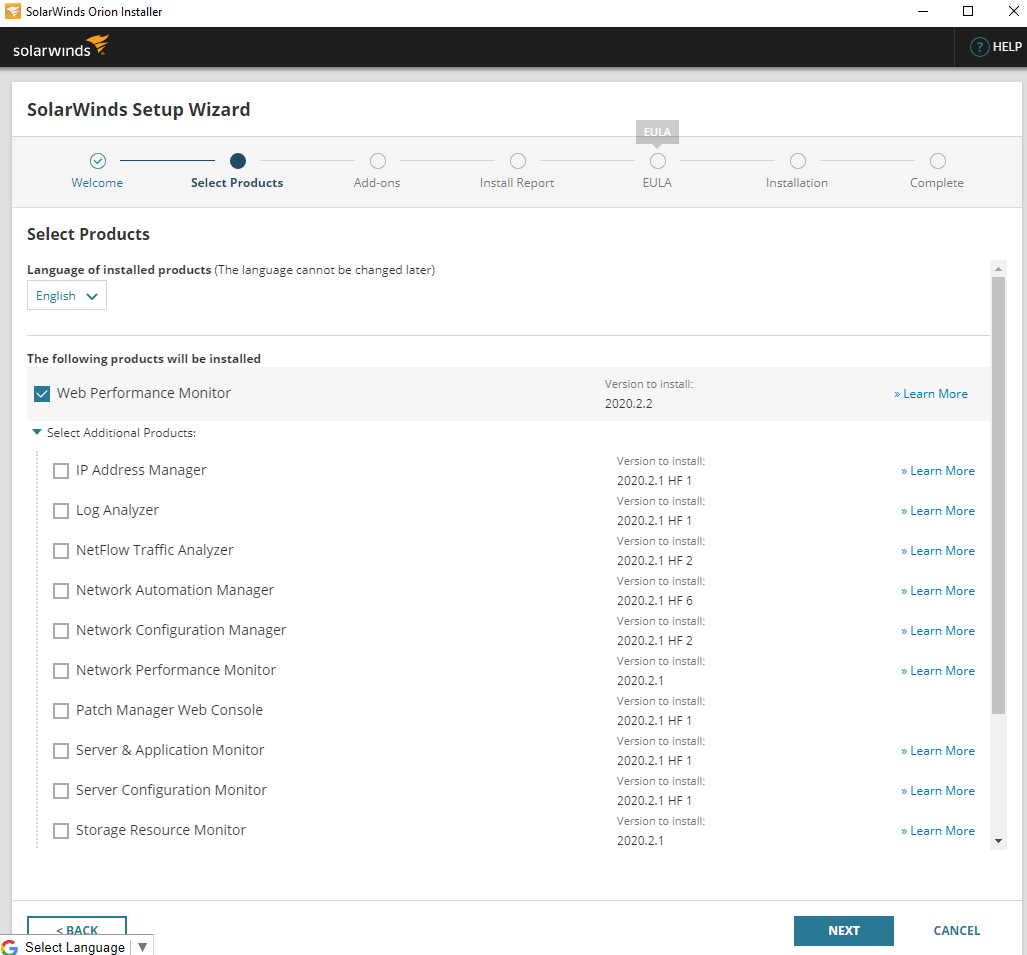1027x955 pixels.
Task: Click Install Report step label
Action: point(517,183)
